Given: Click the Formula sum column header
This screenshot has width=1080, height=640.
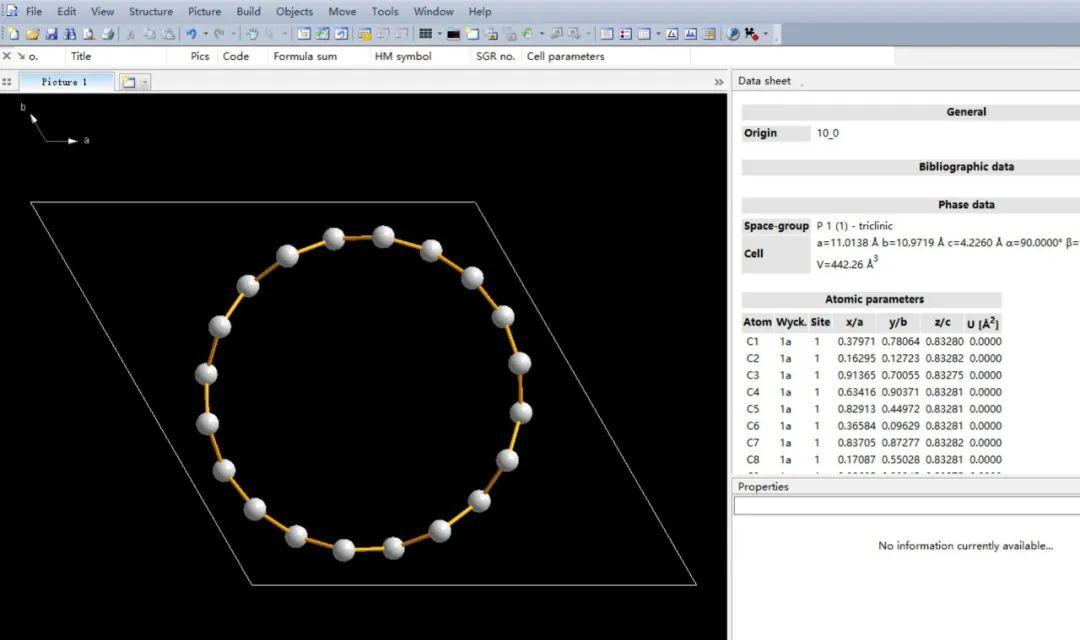Looking at the screenshot, I should (305, 57).
